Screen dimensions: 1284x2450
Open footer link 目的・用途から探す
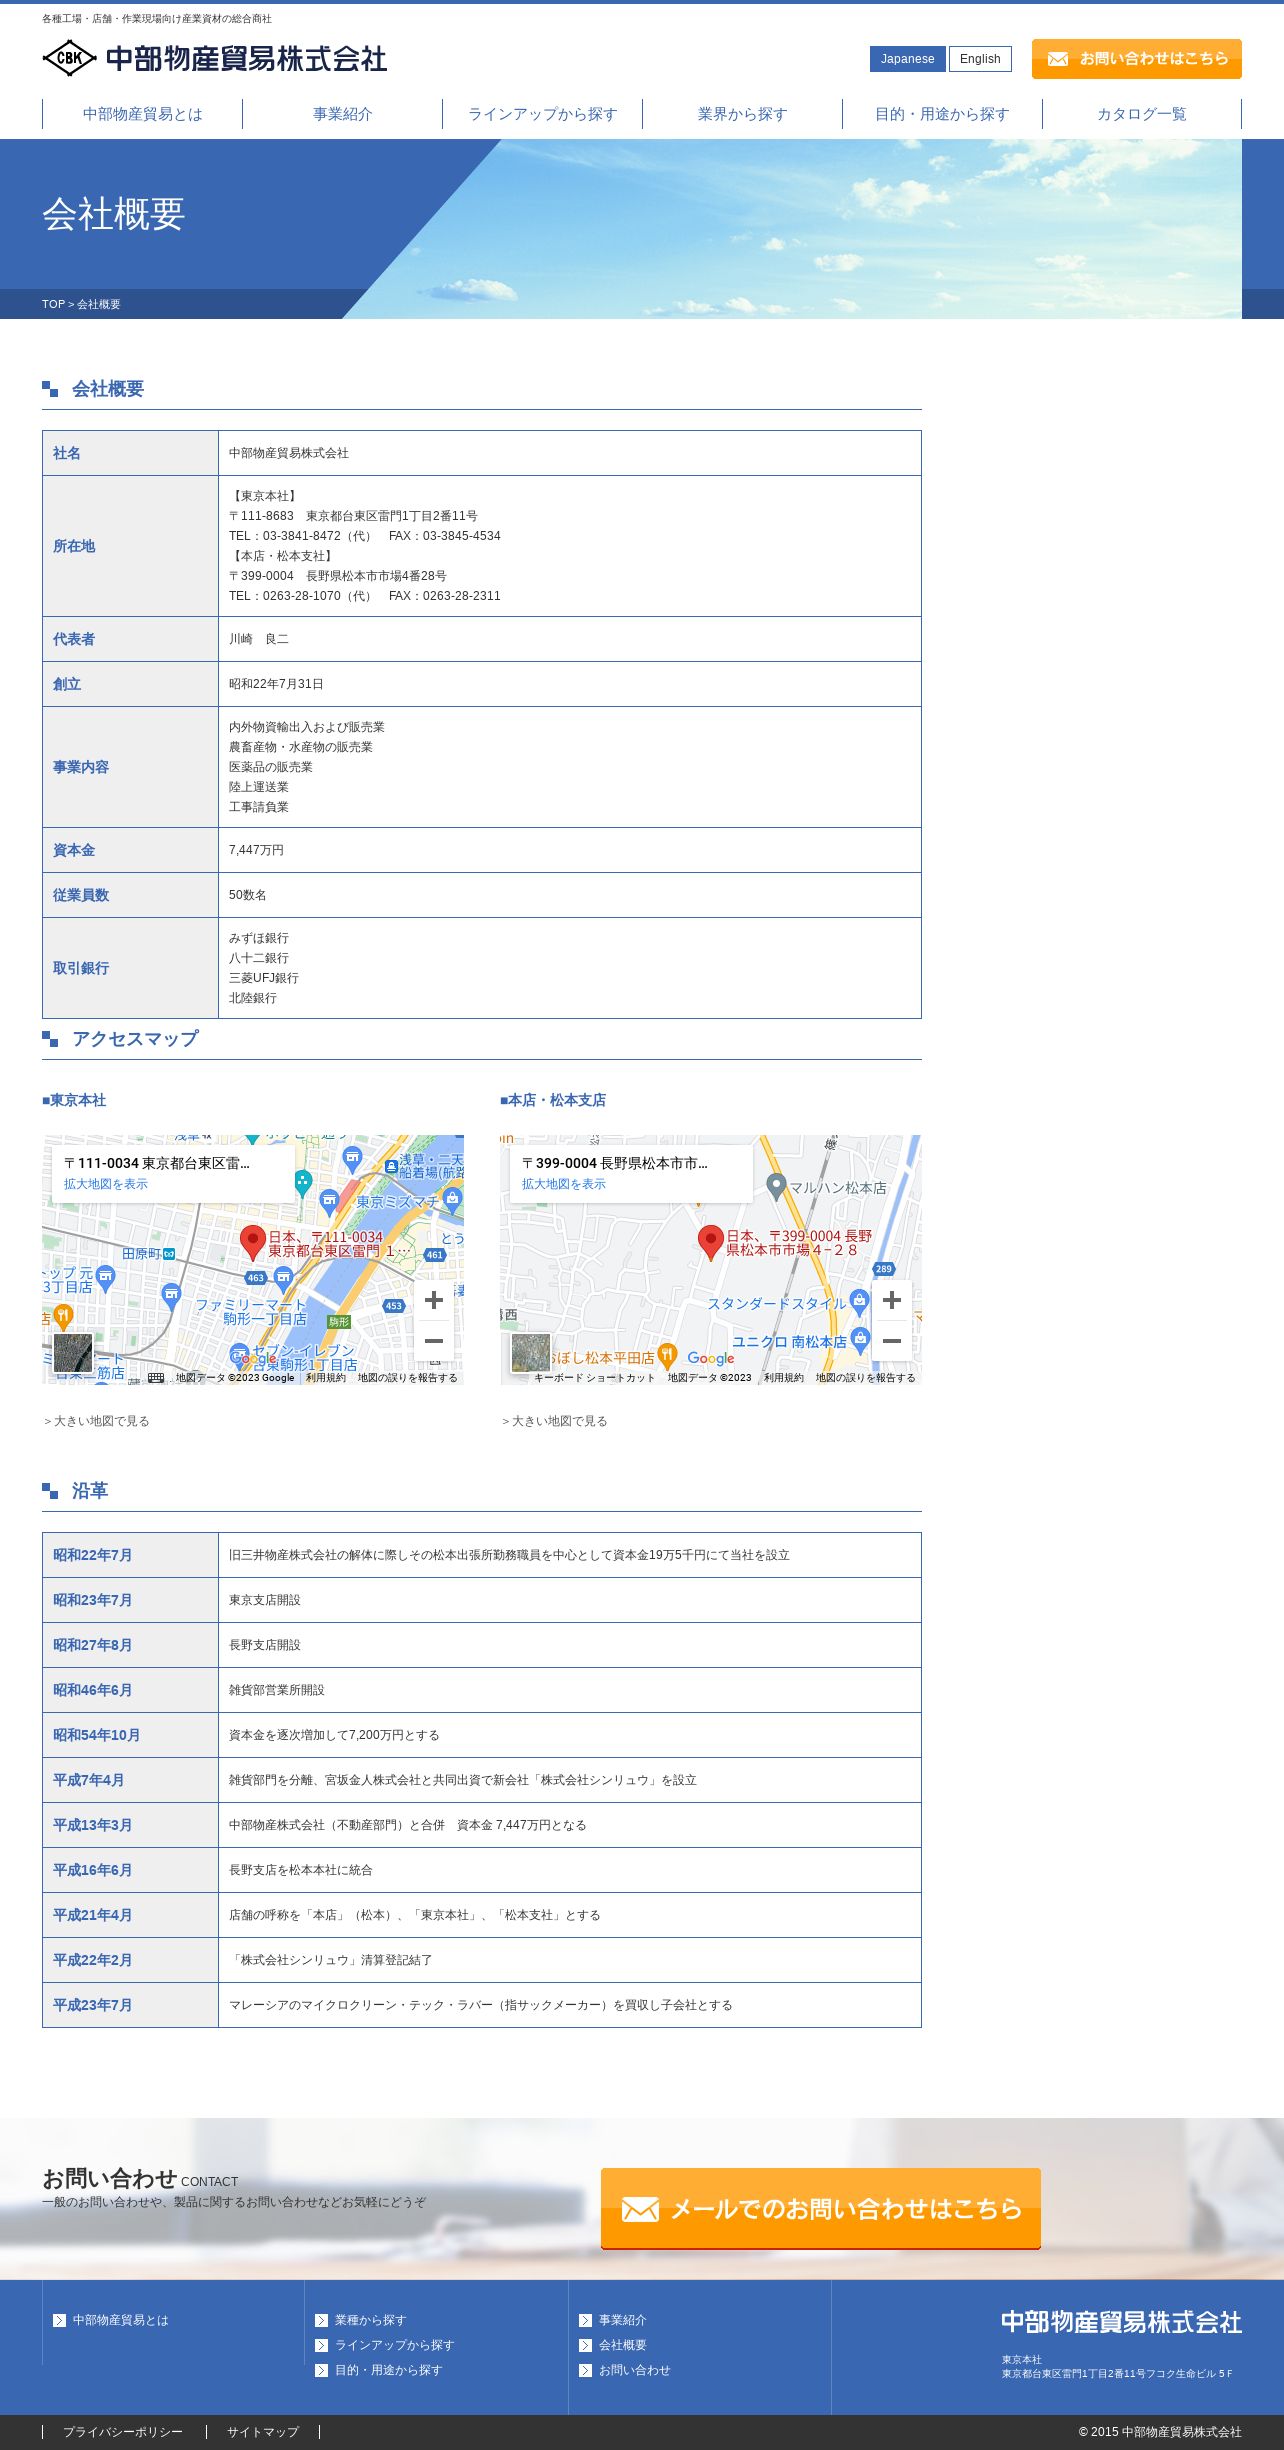tap(388, 2370)
